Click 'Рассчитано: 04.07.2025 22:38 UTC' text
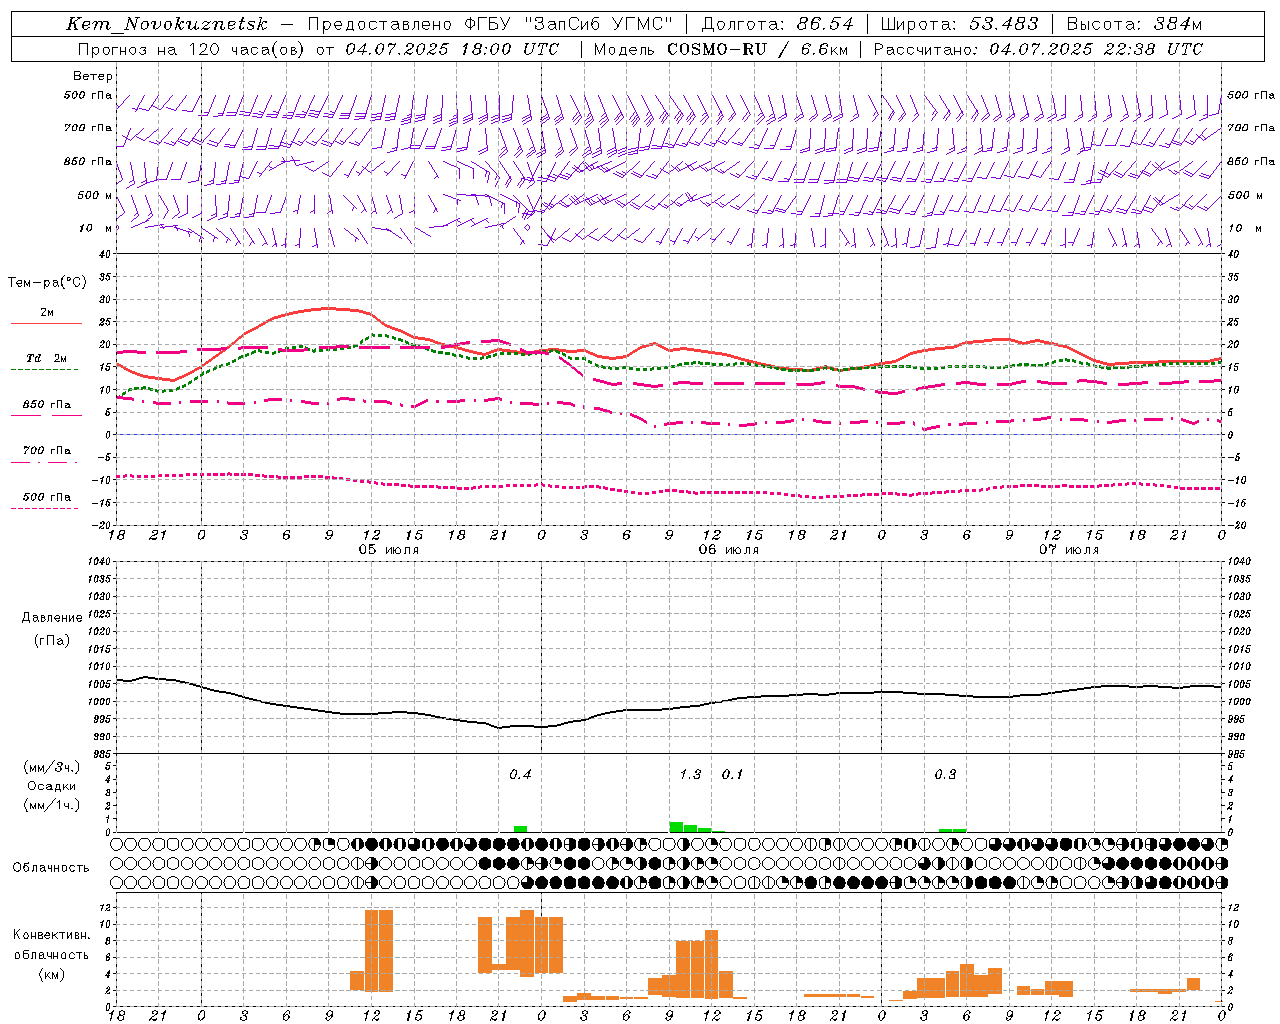 pyautogui.click(x=1038, y=49)
